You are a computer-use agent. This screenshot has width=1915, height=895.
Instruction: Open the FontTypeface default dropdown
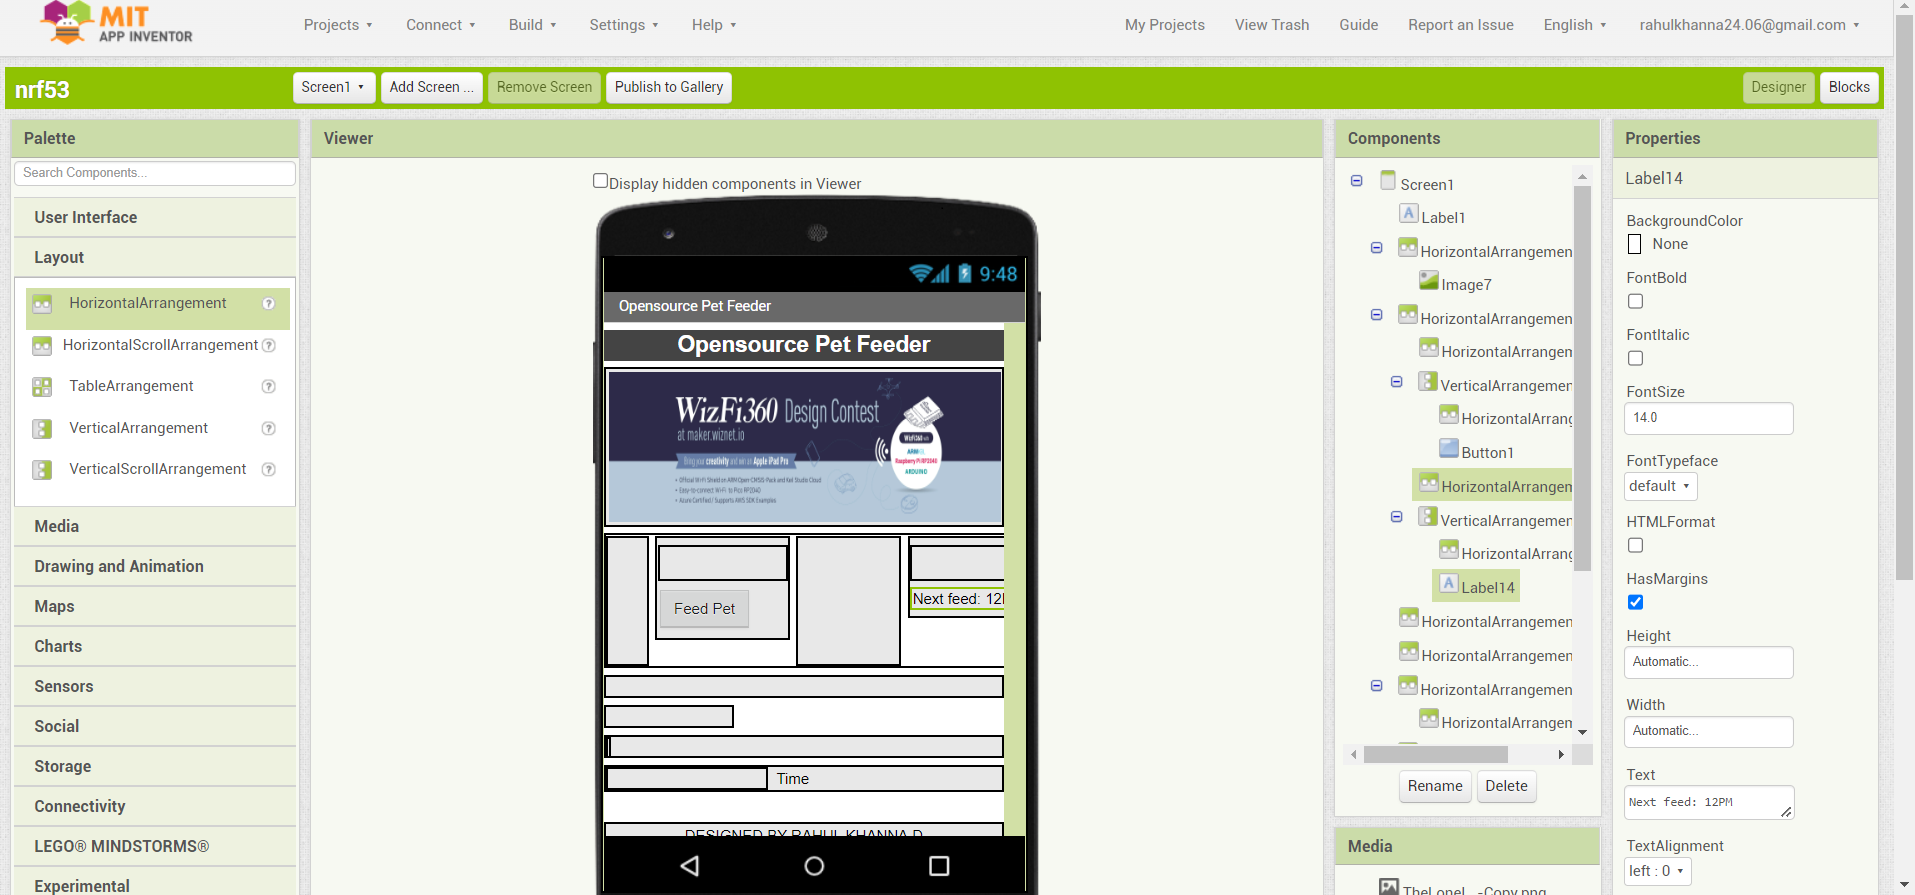(x=1661, y=486)
